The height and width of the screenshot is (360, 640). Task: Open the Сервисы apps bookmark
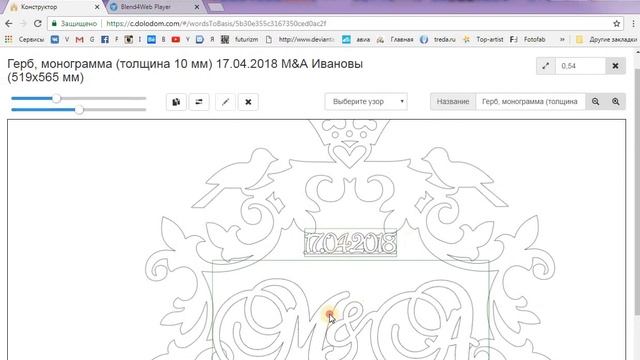[24, 40]
